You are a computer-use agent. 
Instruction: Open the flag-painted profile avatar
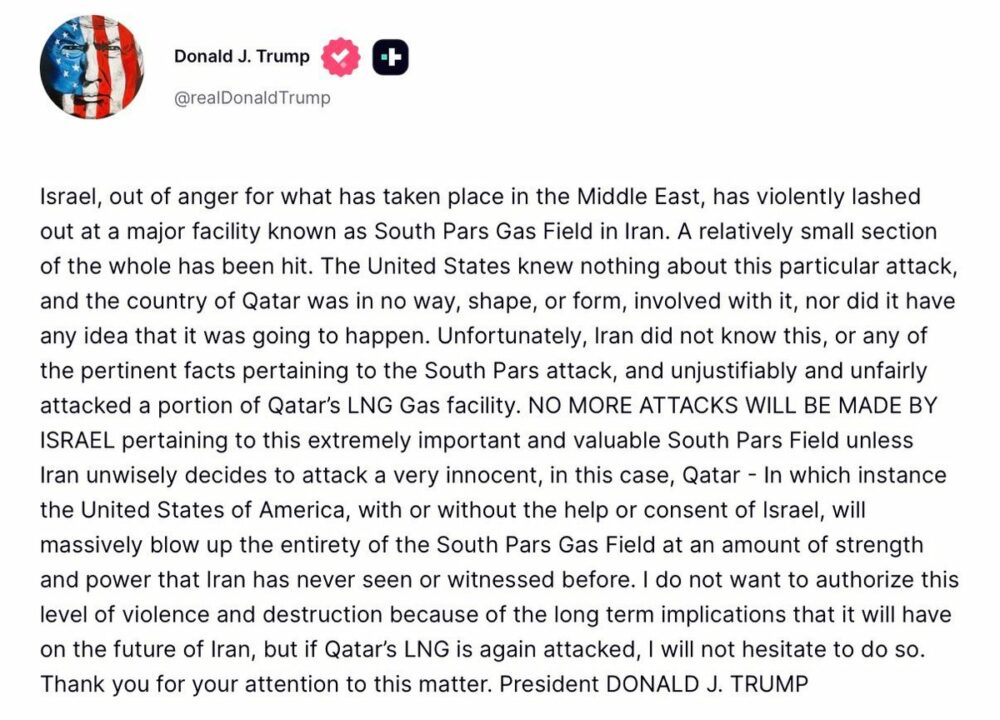pos(92,69)
